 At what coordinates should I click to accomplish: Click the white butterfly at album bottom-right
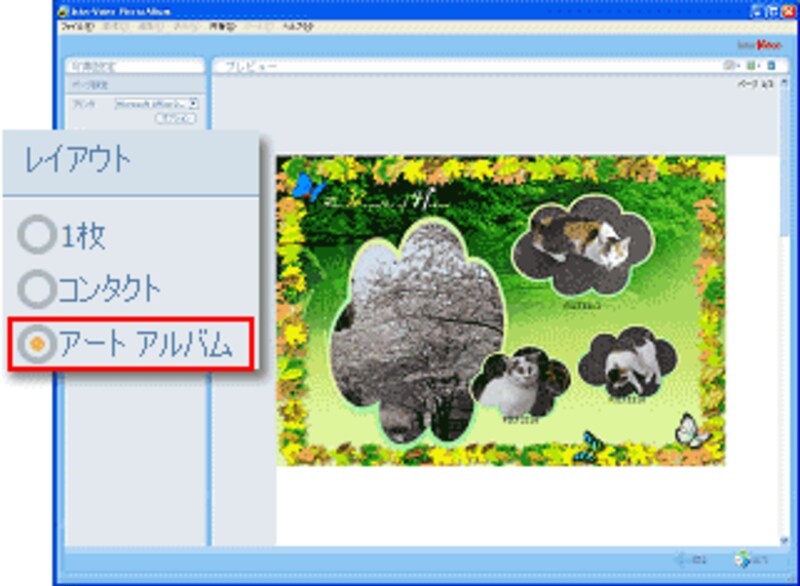point(690,429)
